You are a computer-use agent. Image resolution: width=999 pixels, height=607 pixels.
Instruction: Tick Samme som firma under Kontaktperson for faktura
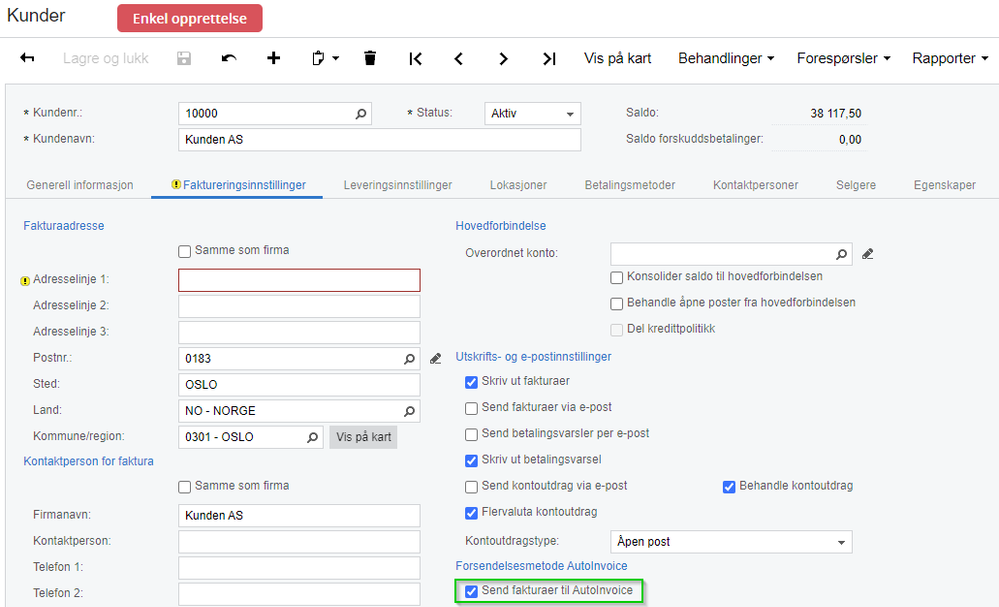(185, 487)
